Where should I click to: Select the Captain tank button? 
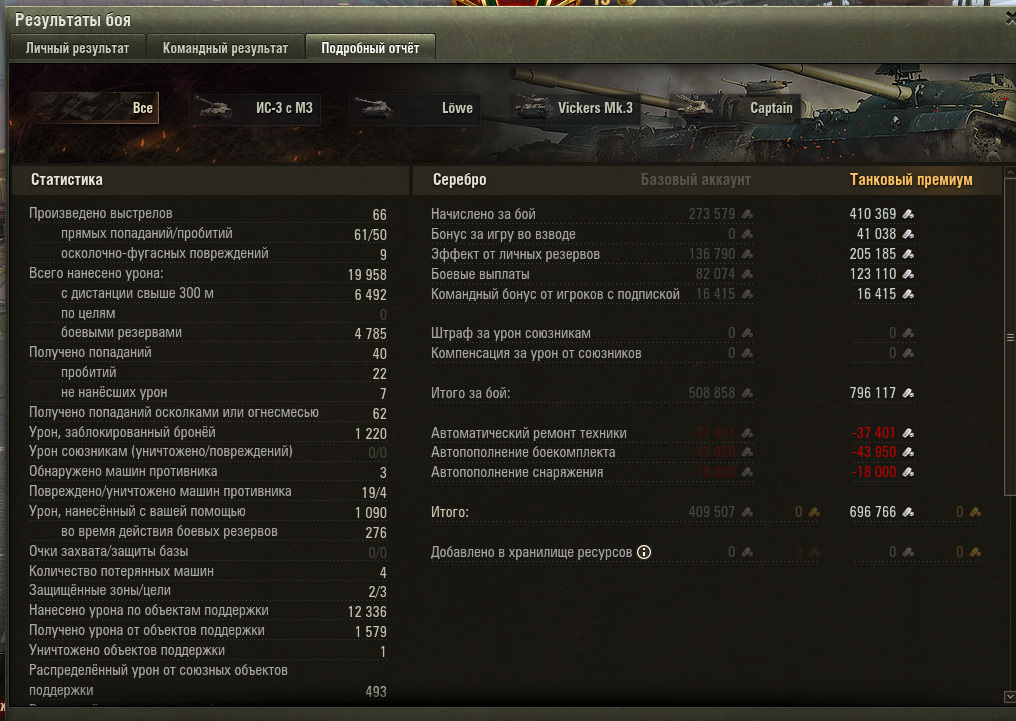735,108
